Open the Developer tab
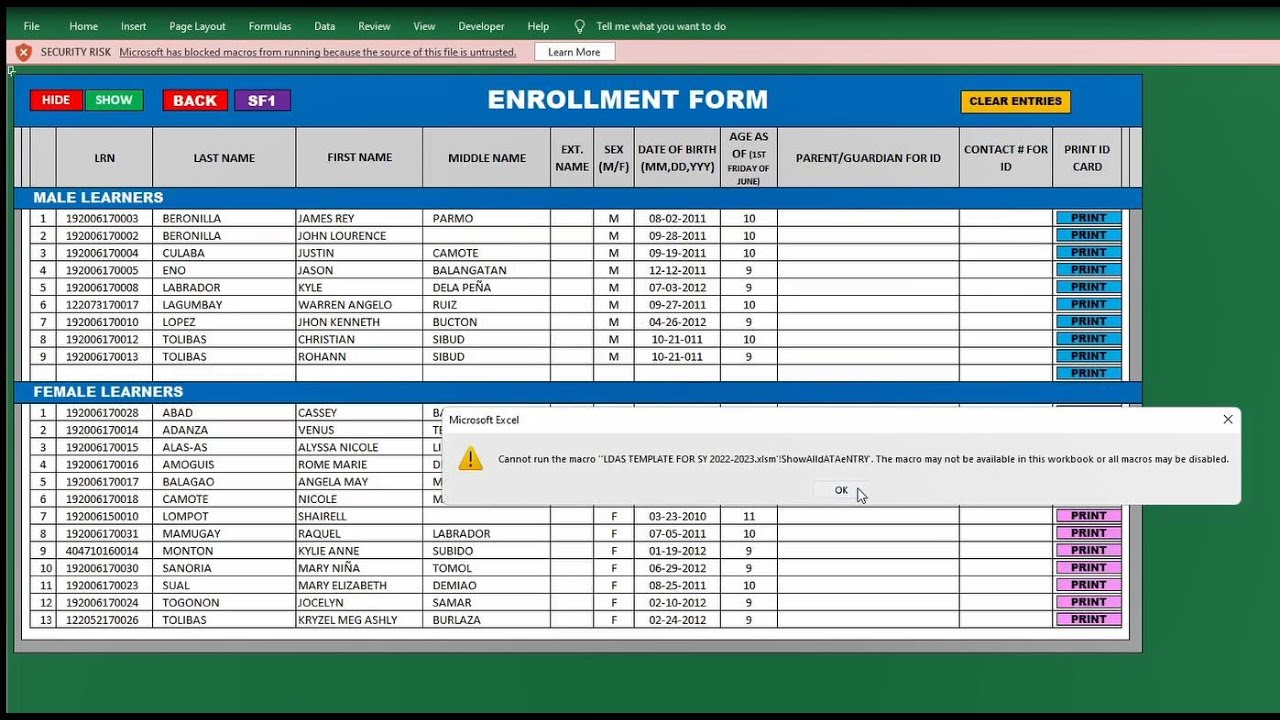Screen dimensions: 1280x720 click(x=481, y=26)
